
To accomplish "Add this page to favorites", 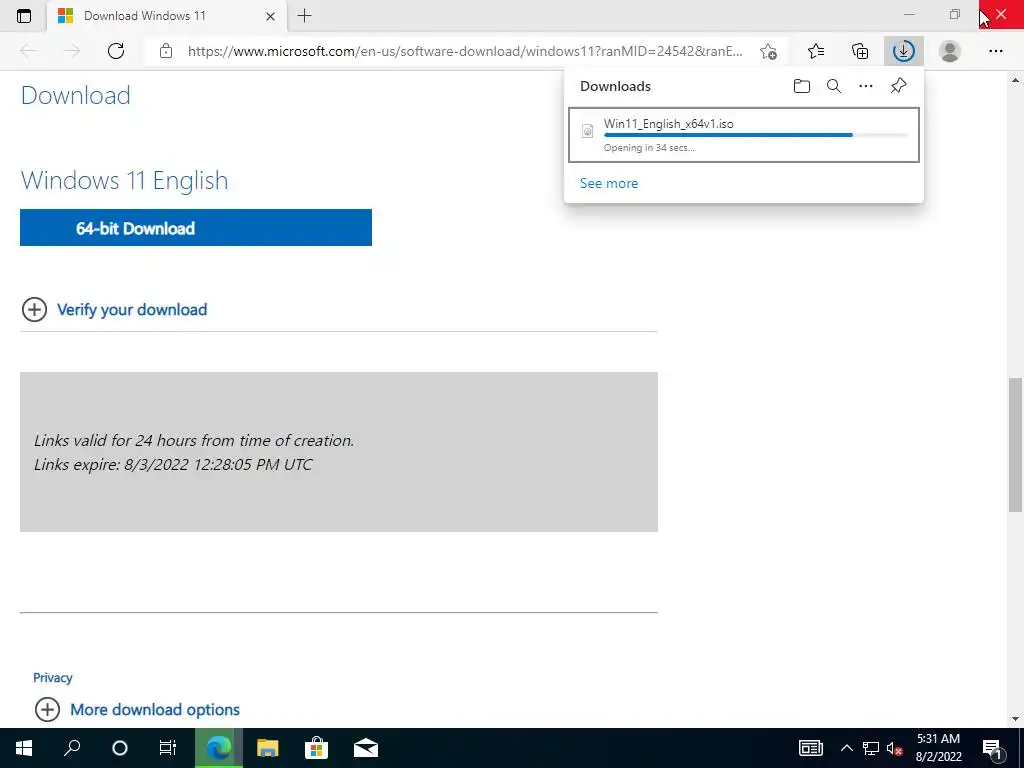I will click(x=769, y=52).
